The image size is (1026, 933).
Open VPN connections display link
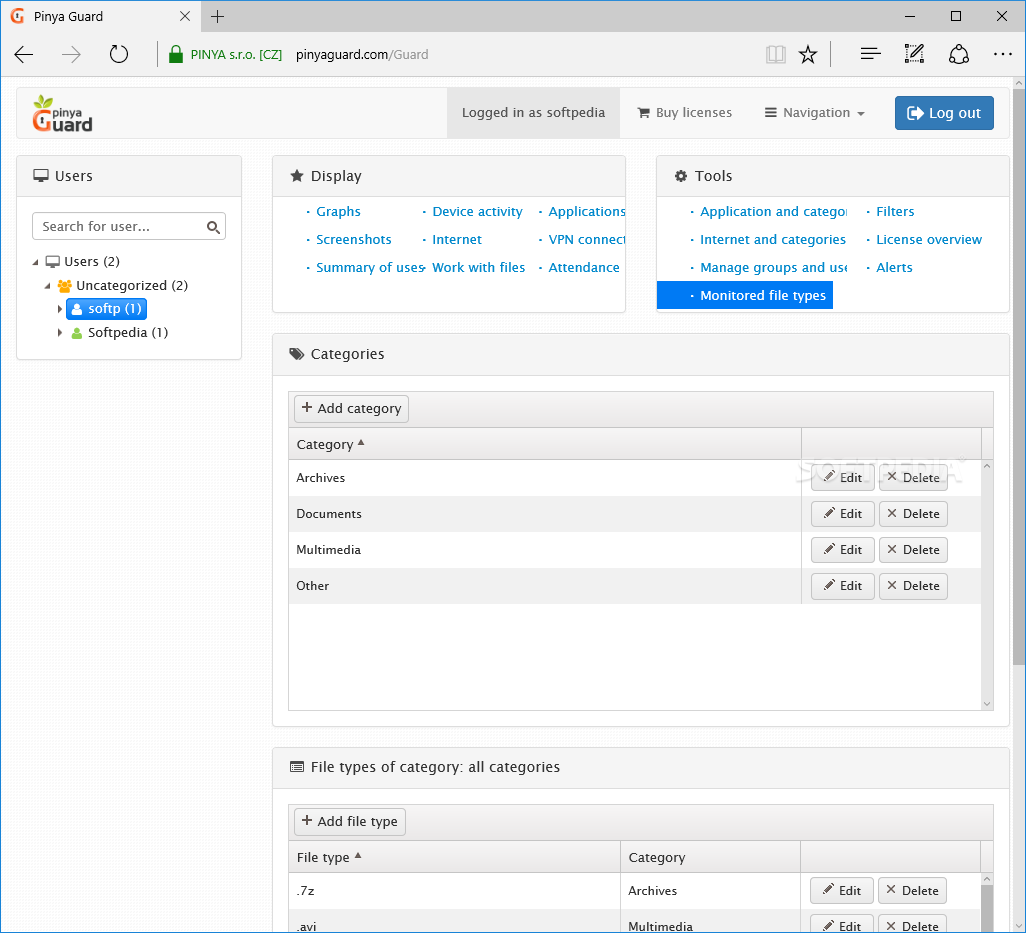[586, 239]
